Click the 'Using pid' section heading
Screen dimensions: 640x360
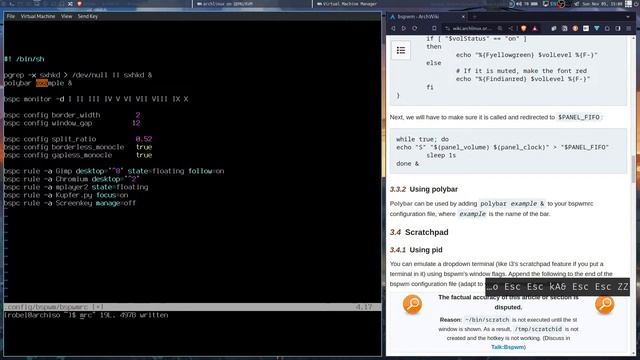click(x=426, y=250)
